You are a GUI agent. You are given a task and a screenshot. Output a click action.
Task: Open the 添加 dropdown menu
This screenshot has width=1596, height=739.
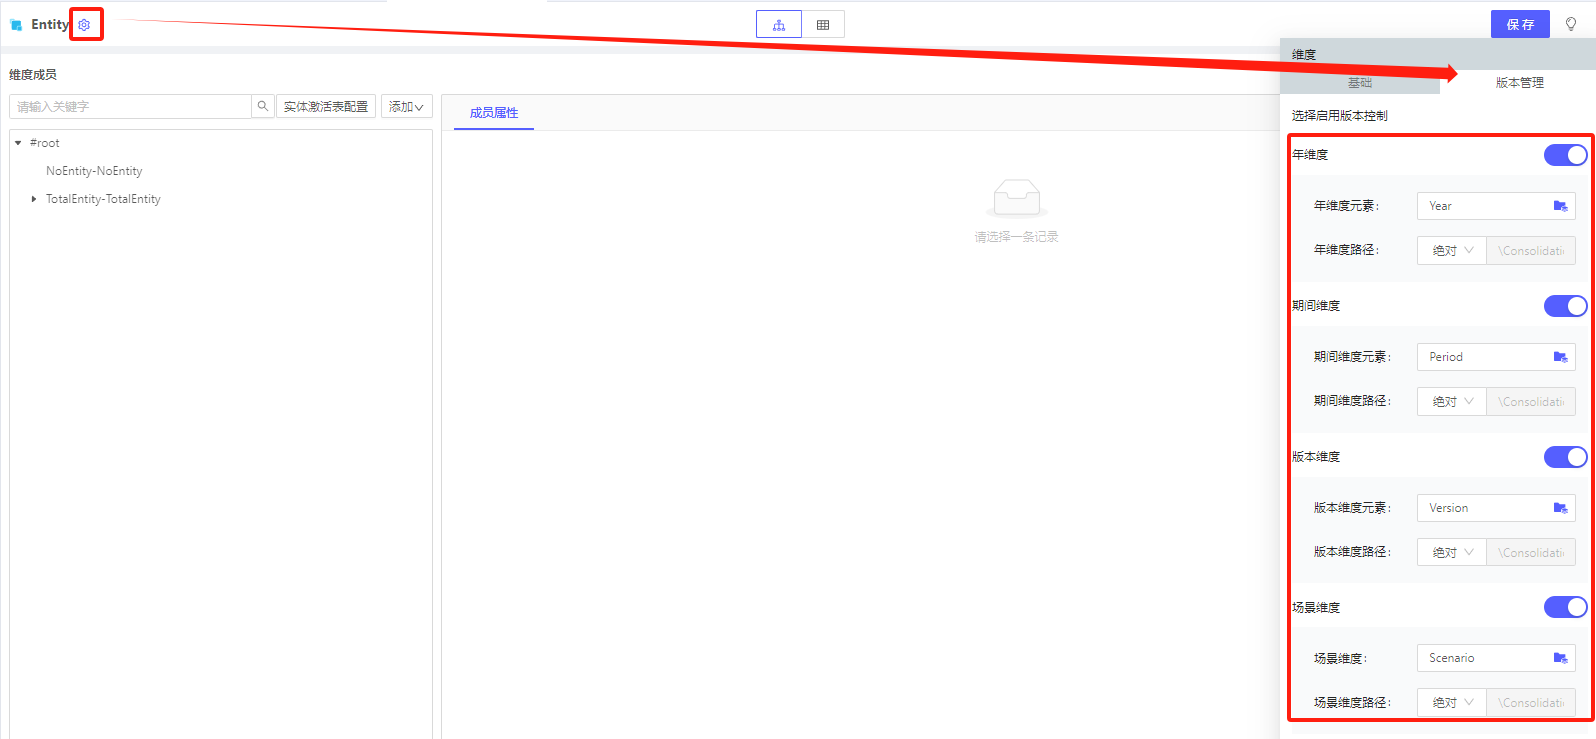(406, 107)
